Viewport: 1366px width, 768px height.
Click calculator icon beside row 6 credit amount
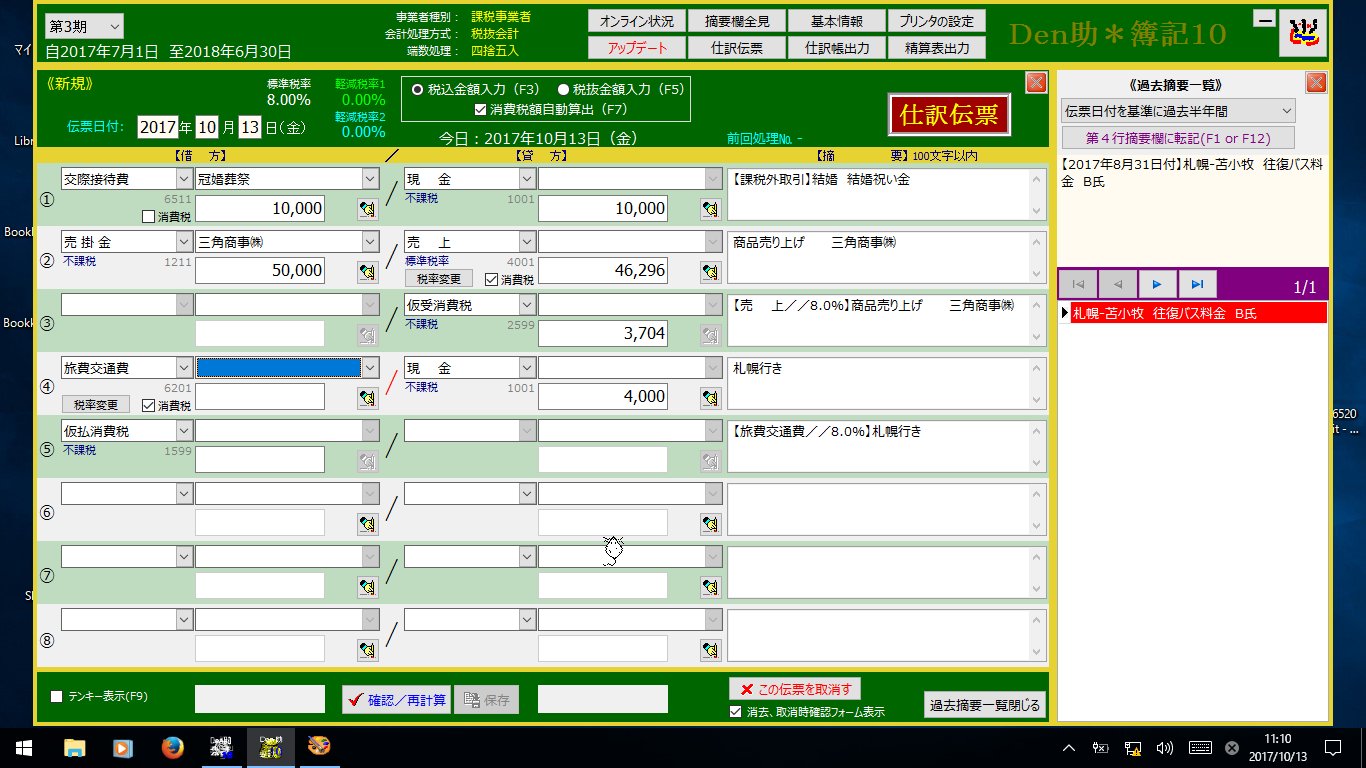[711, 523]
